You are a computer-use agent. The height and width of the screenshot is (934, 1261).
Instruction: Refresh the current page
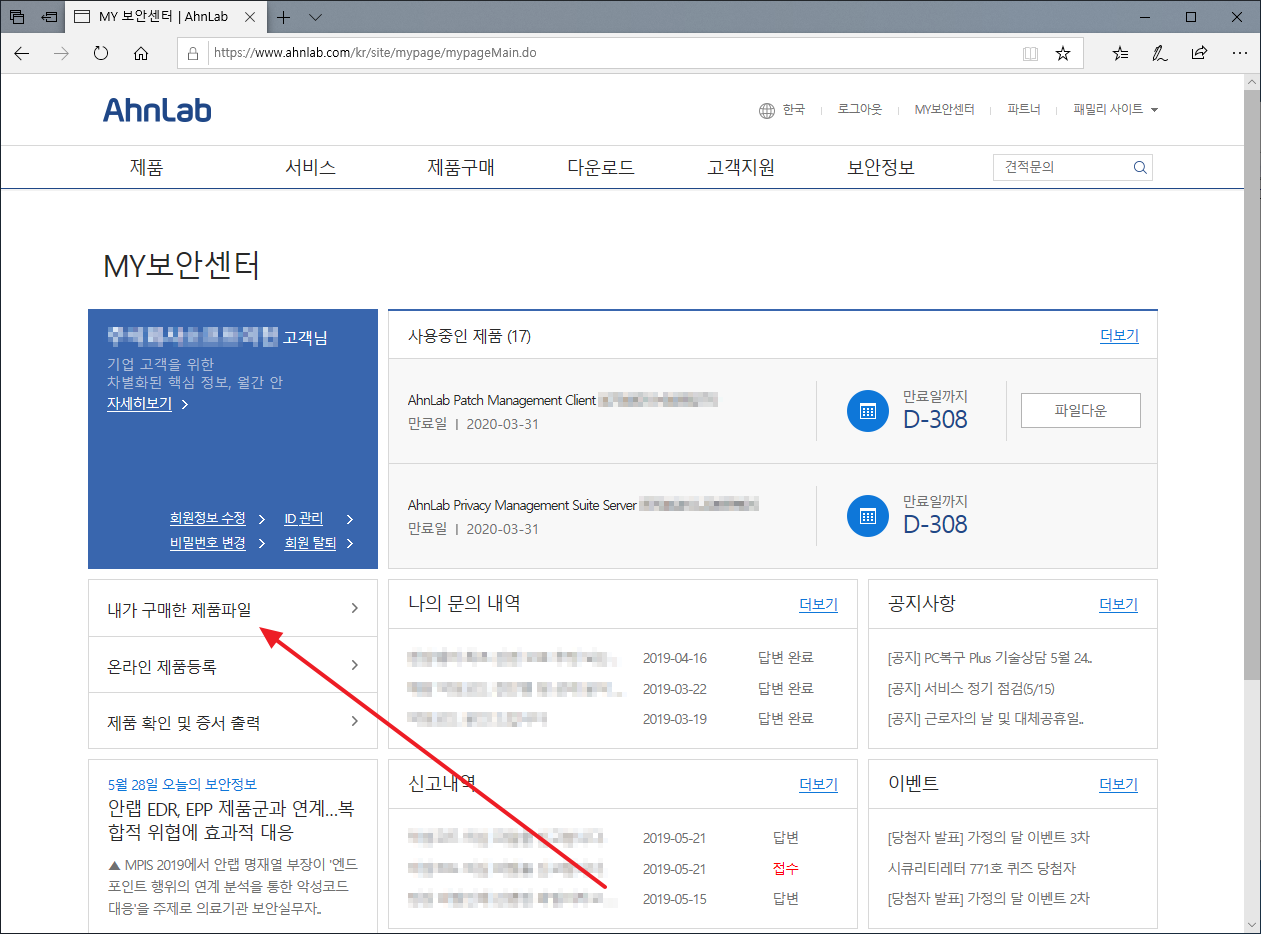tap(101, 53)
